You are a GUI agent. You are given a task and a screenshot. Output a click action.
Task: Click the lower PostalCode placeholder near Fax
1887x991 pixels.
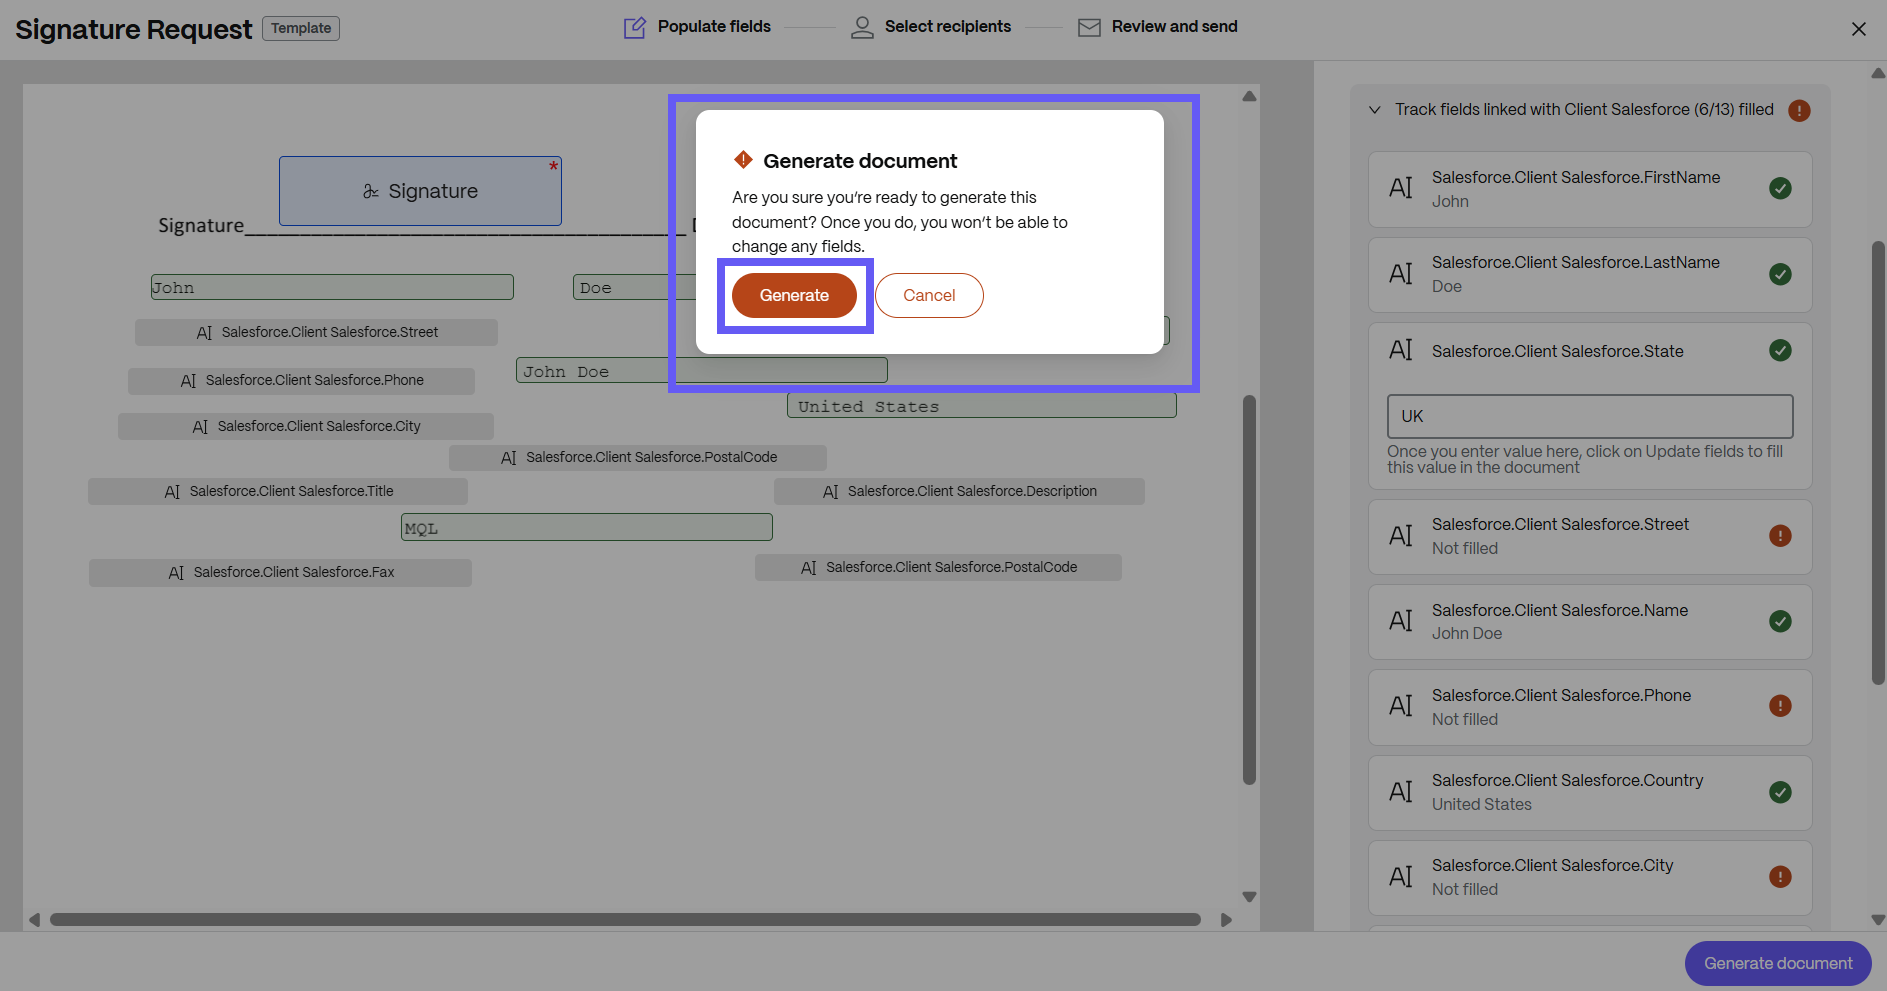click(x=938, y=567)
